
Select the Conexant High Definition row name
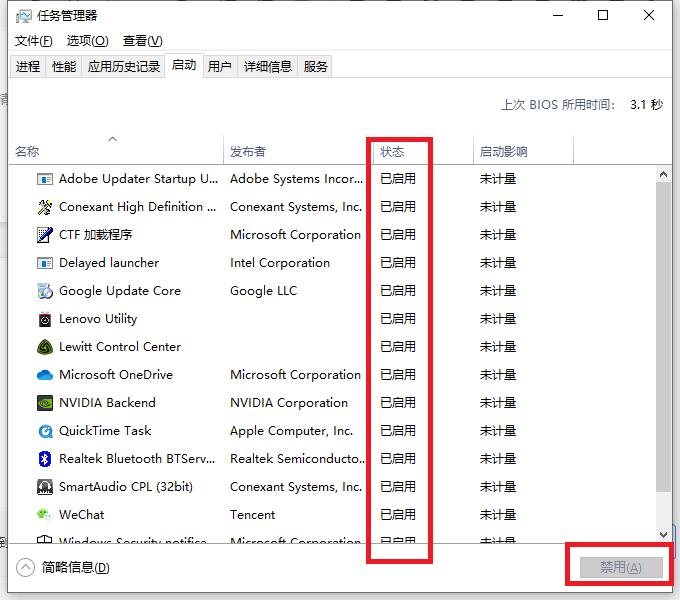(137, 207)
